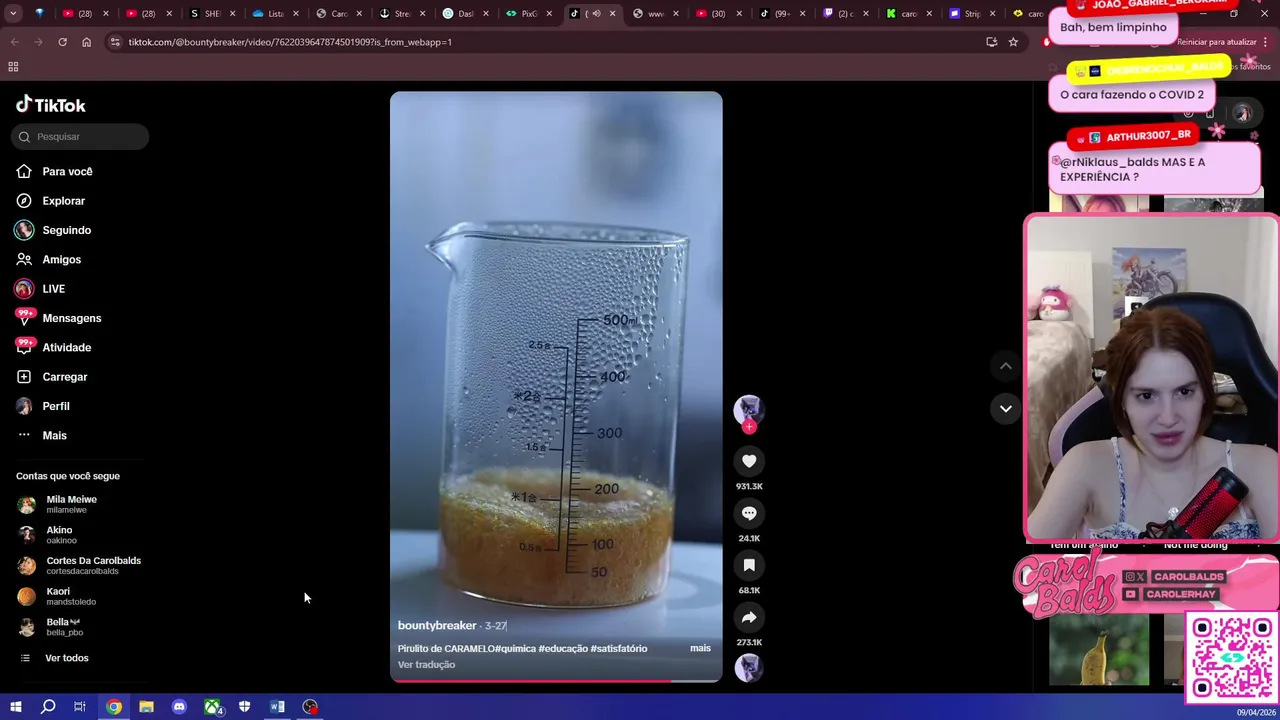Like the video with the heart icon

[749, 461]
